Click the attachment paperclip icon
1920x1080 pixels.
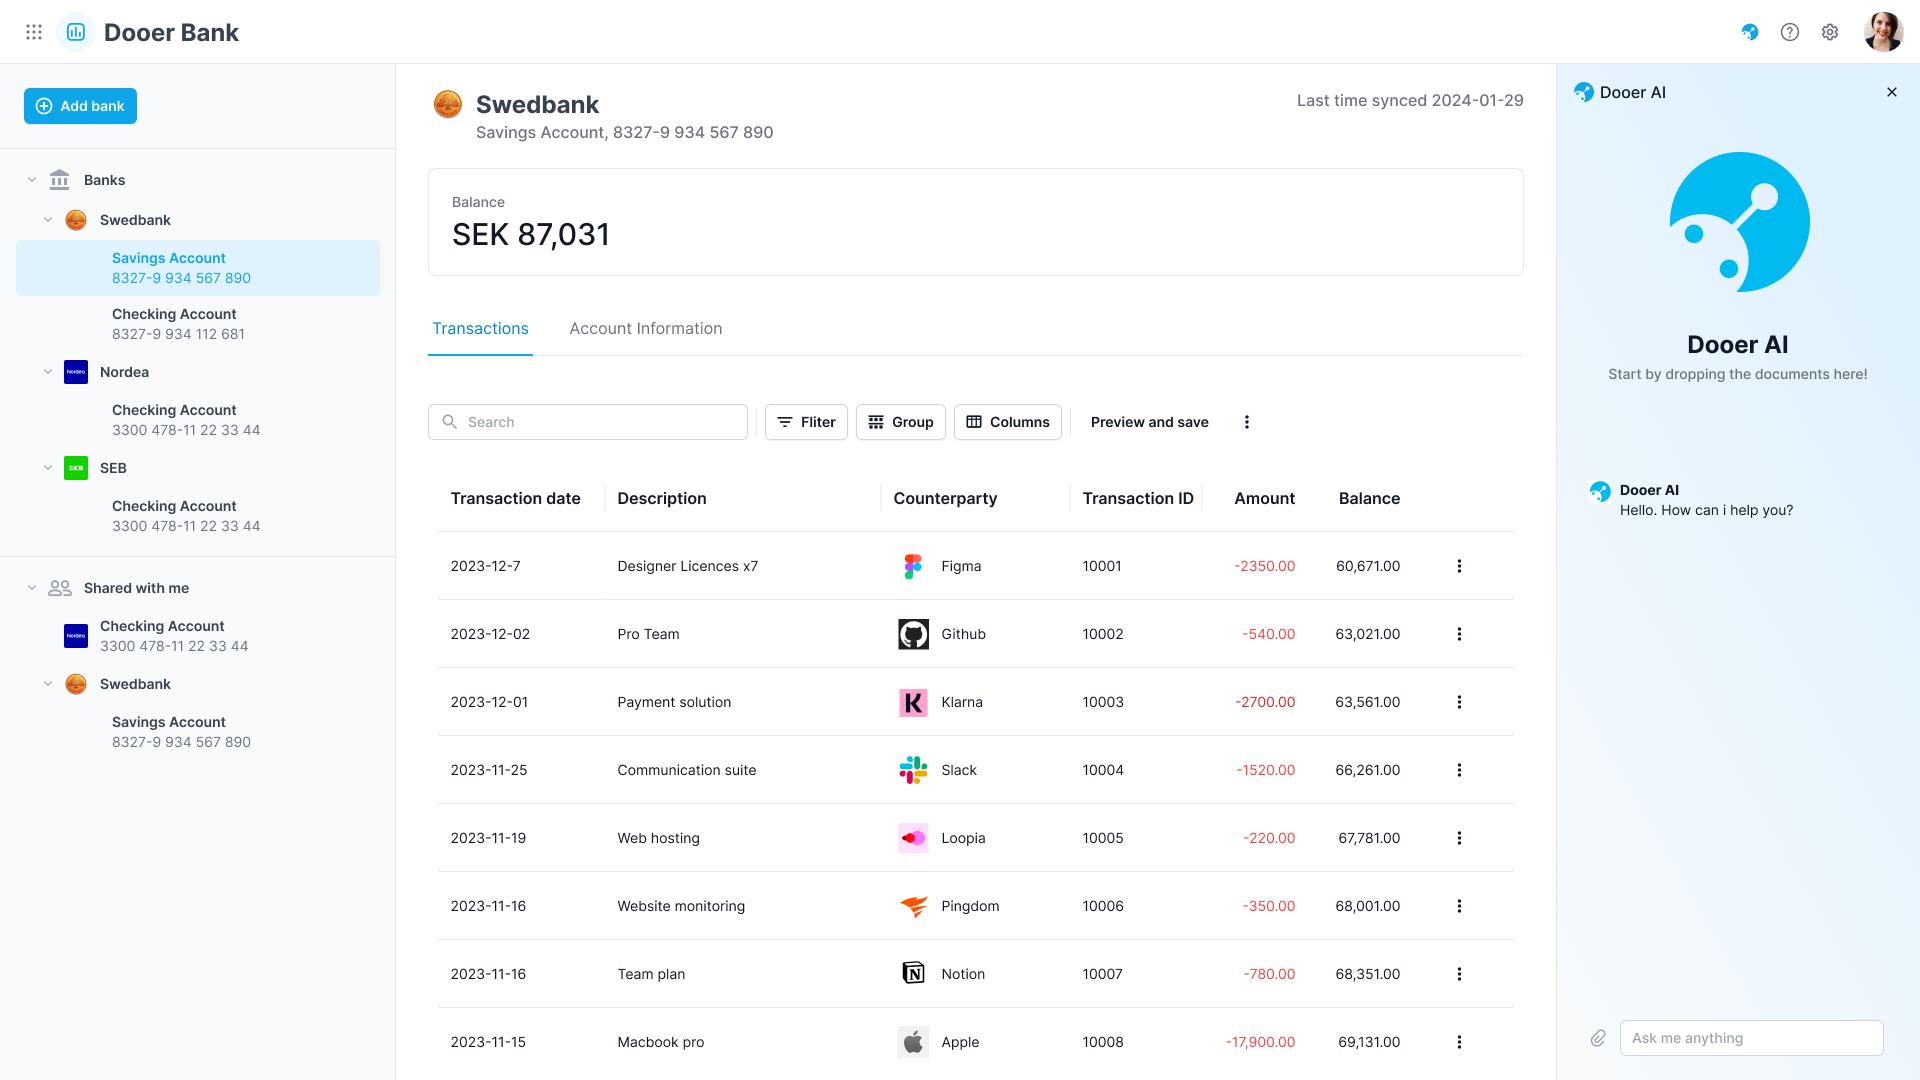click(x=1598, y=1038)
